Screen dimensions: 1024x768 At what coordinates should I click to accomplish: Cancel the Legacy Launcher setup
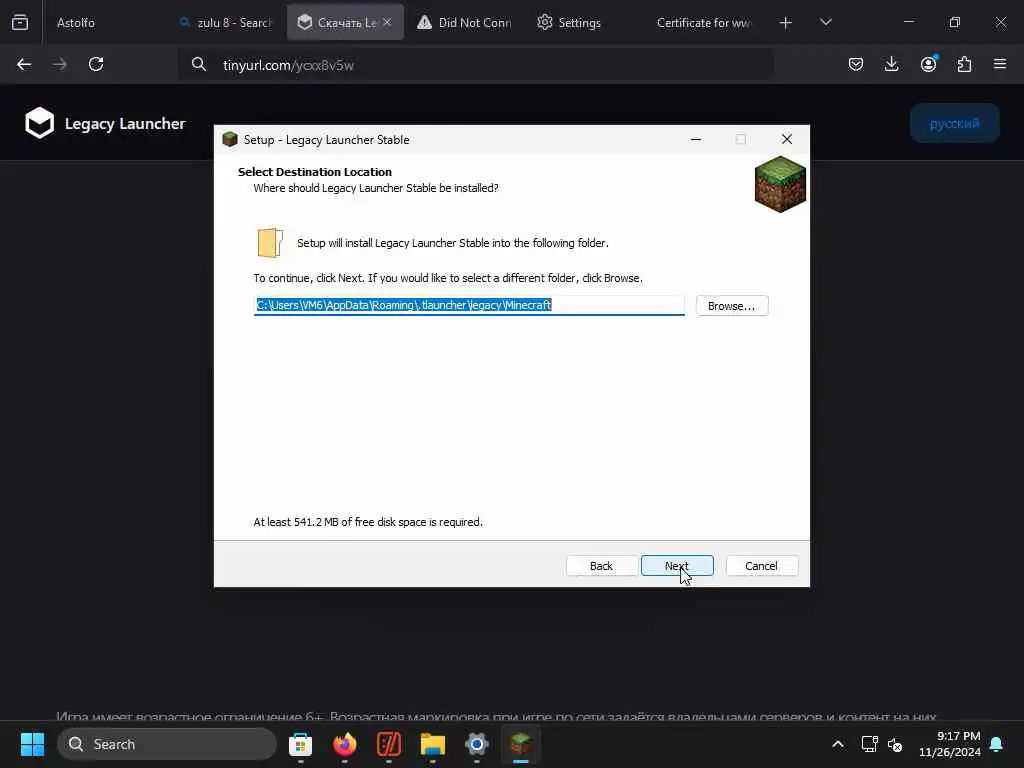pyautogui.click(x=761, y=566)
